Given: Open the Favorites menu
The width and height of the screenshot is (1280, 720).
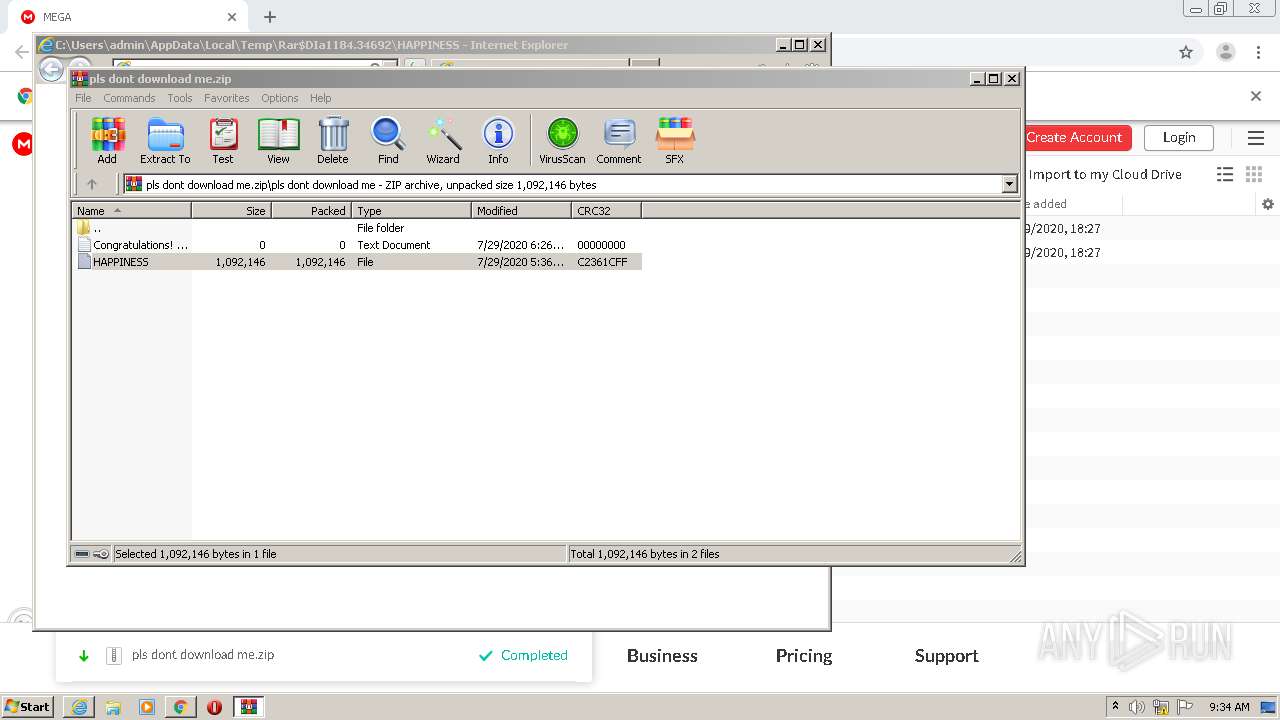Looking at the screenshot, I should 227,98.
